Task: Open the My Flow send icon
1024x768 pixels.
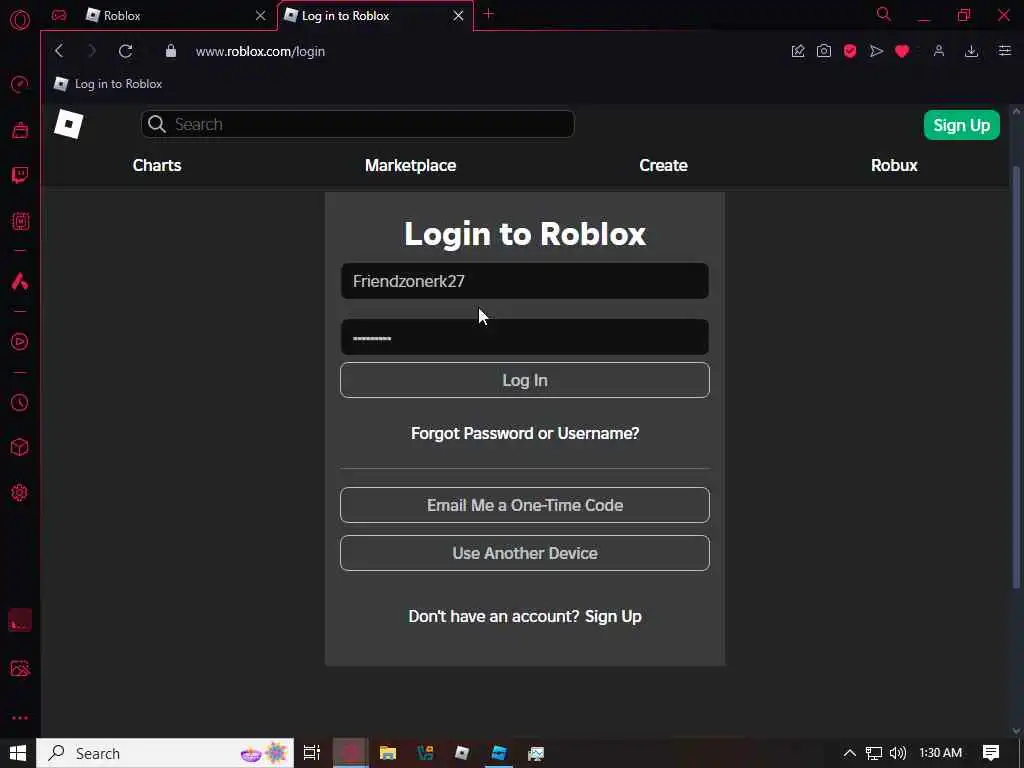Action: click(x=876, y=51)
